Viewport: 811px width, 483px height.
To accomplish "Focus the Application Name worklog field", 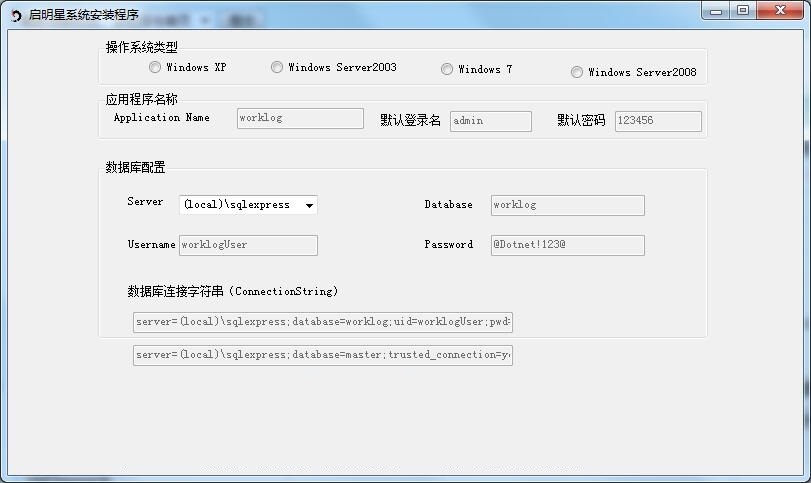I will (x=301, y=118).
